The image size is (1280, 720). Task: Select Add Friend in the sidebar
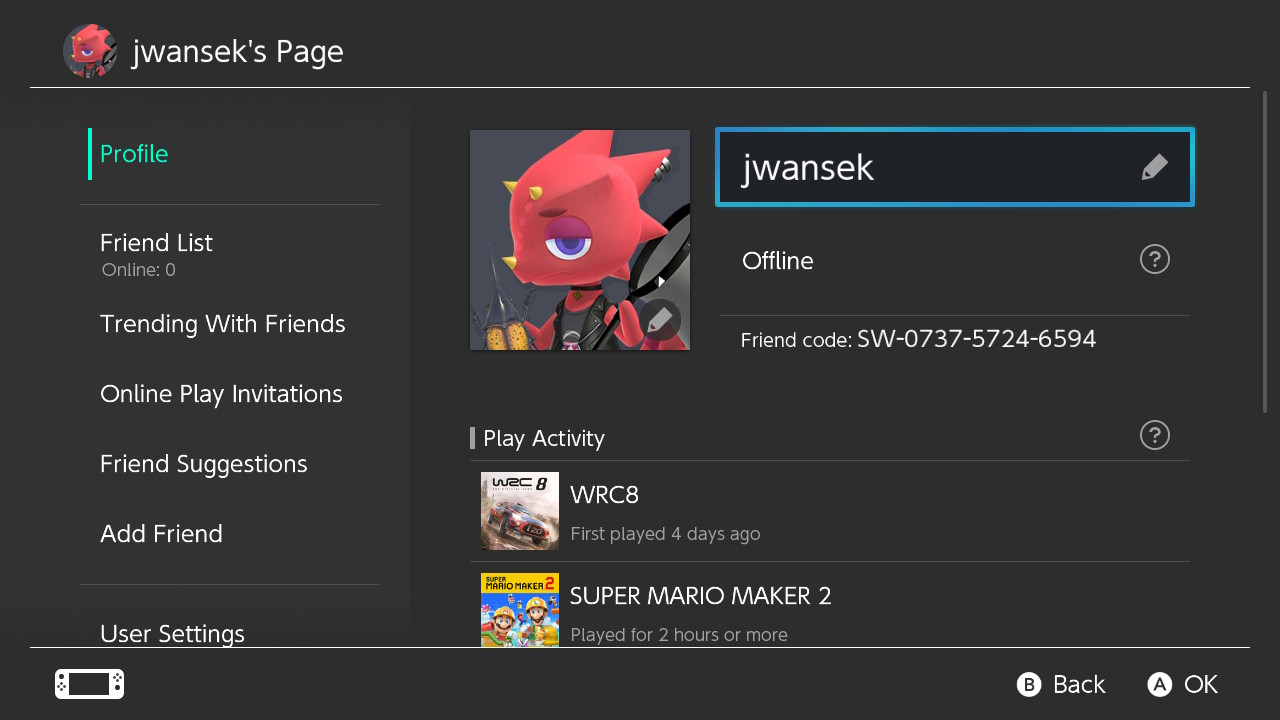(x=161, y=534)
